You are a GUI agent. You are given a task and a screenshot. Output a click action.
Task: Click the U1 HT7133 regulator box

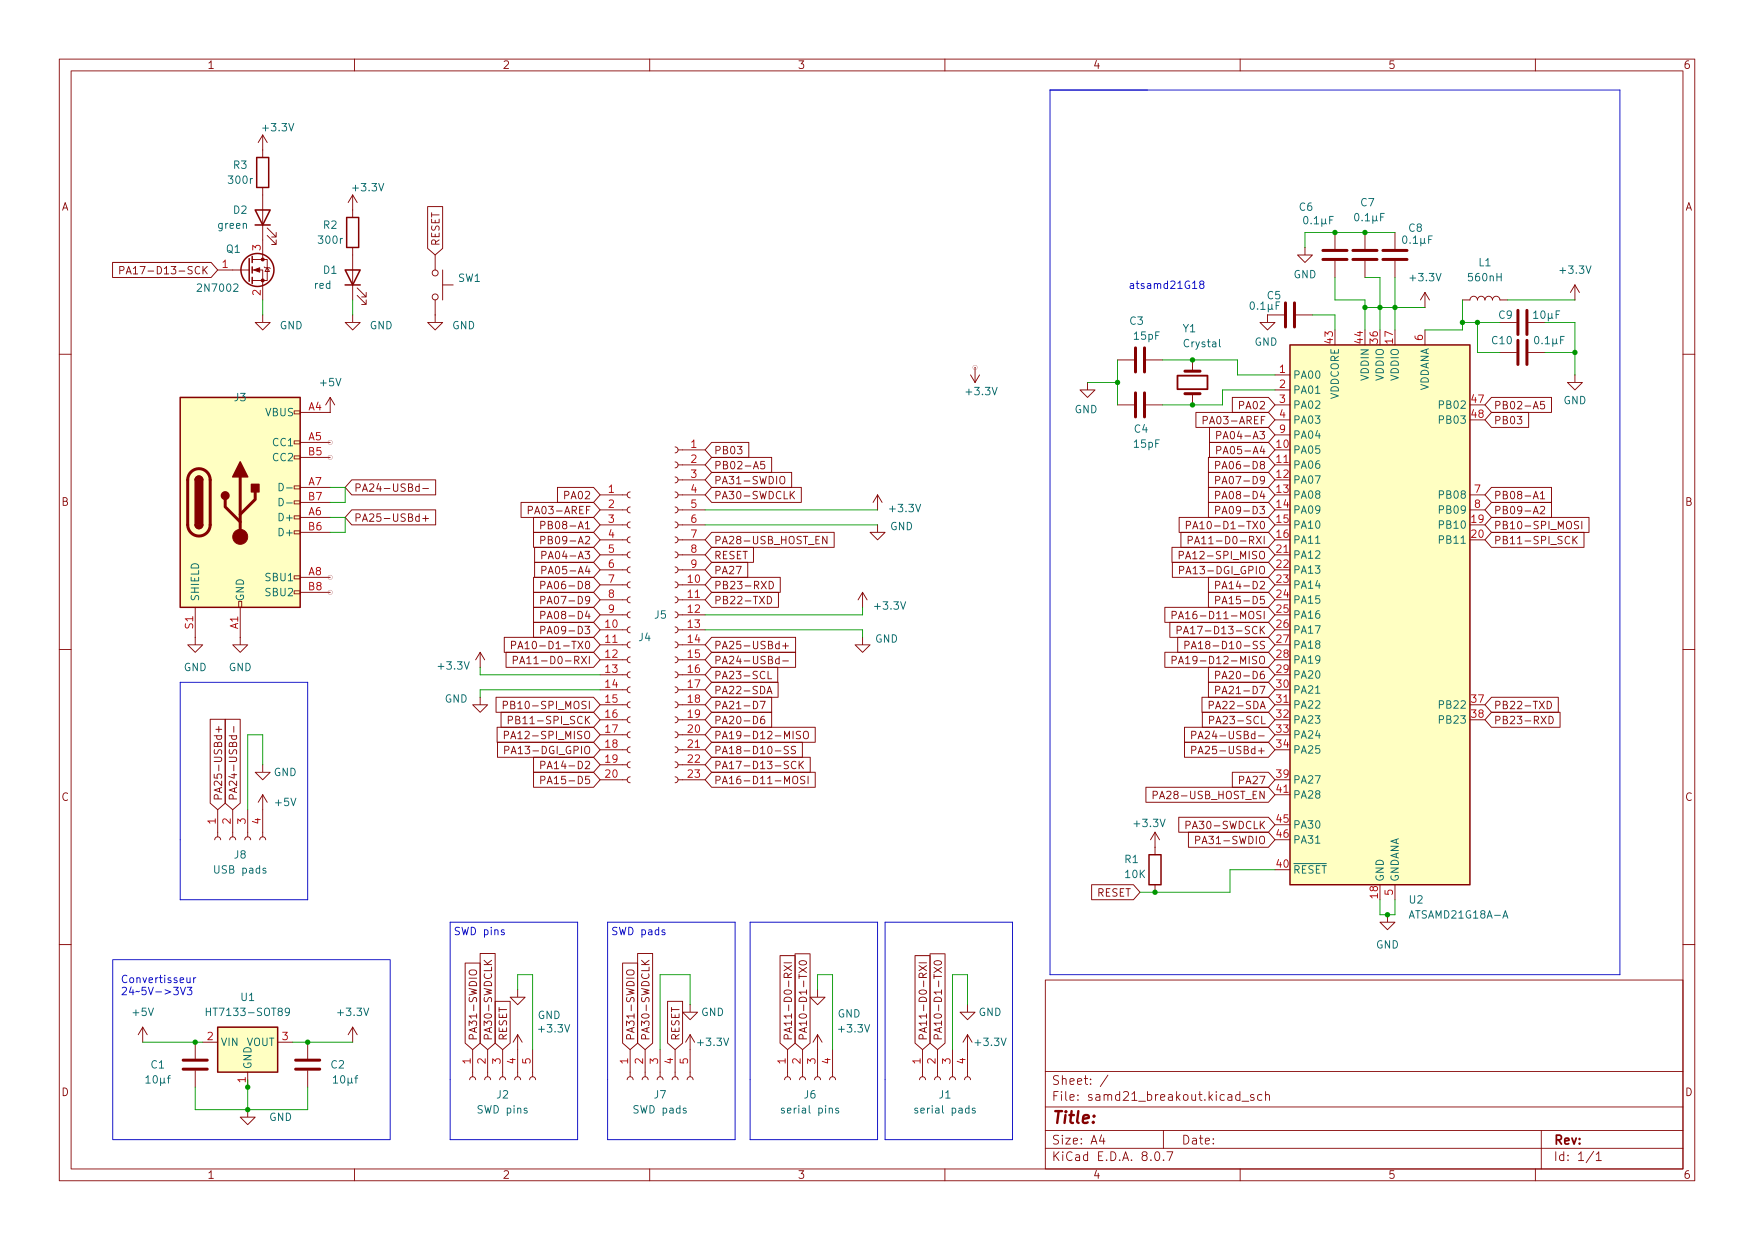[247, 1049]
